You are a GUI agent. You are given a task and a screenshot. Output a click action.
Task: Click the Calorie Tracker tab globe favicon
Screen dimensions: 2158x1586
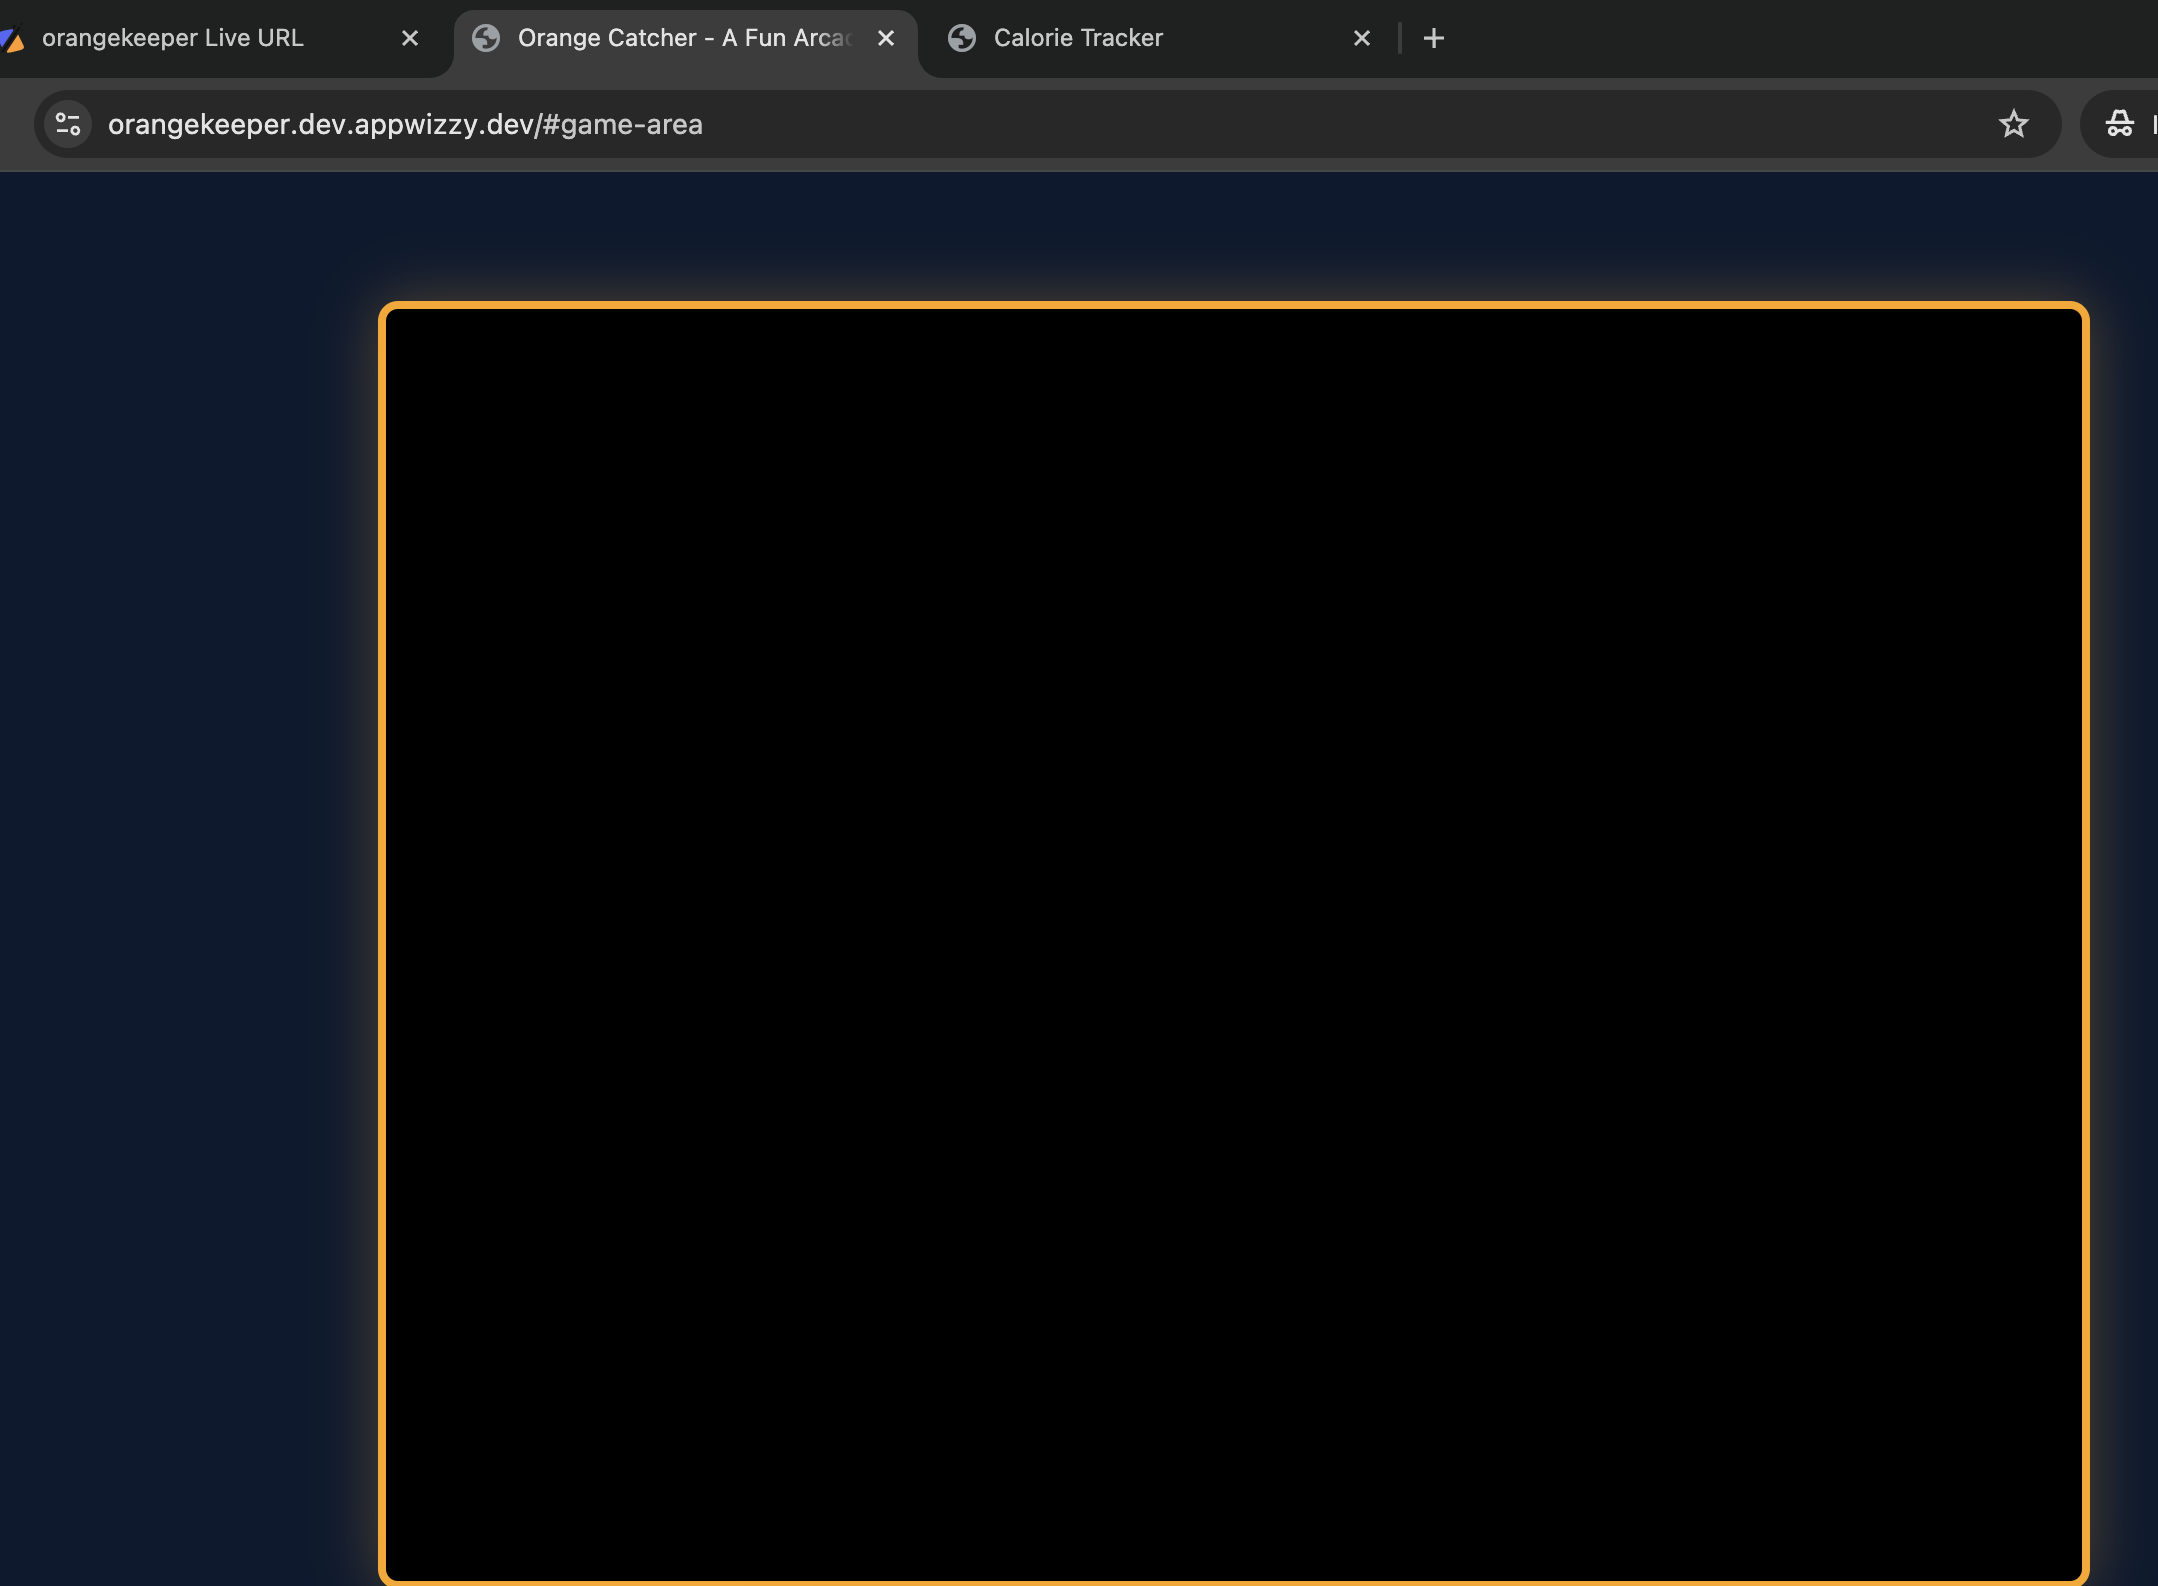tap(962, 39)
